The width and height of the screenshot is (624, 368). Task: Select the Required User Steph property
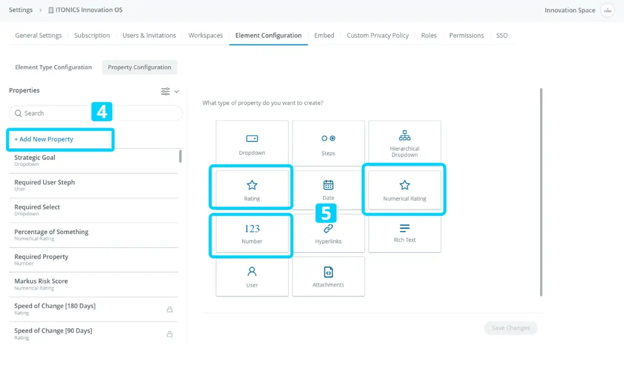coord(94,185)
